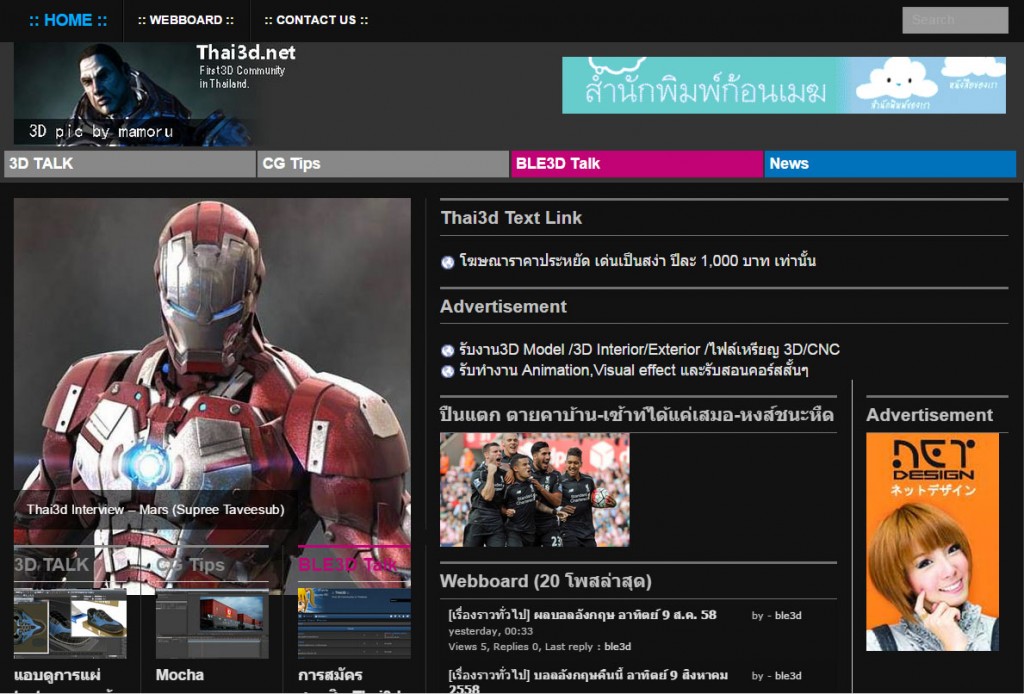Select the CG Tips category tab
This screenshot has width=1024, height=694.
tap(383, 164)
